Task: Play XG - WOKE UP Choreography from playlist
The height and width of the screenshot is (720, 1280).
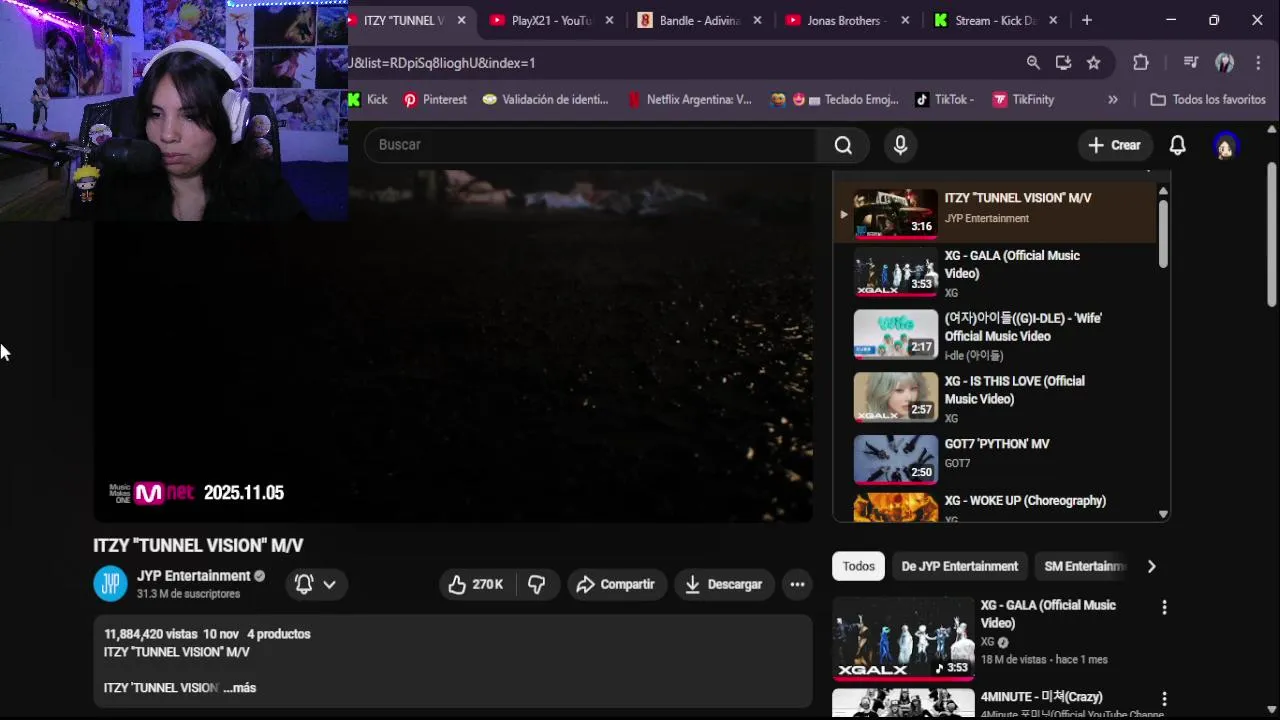Action: point(995,508)
